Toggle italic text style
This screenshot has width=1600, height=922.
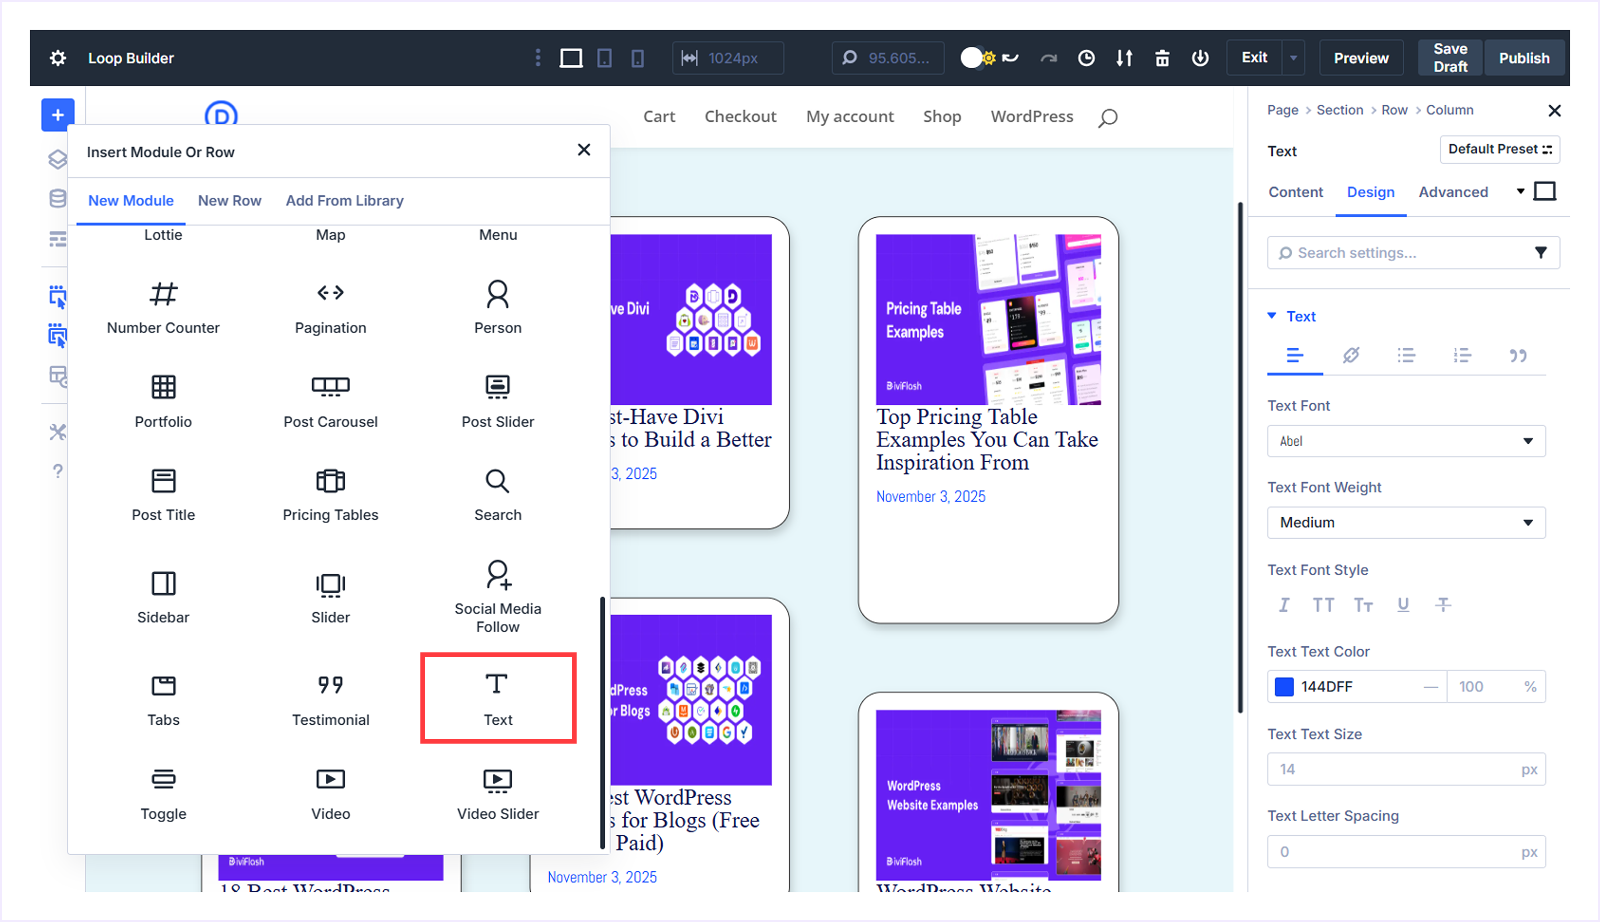tap(1283, 604)
